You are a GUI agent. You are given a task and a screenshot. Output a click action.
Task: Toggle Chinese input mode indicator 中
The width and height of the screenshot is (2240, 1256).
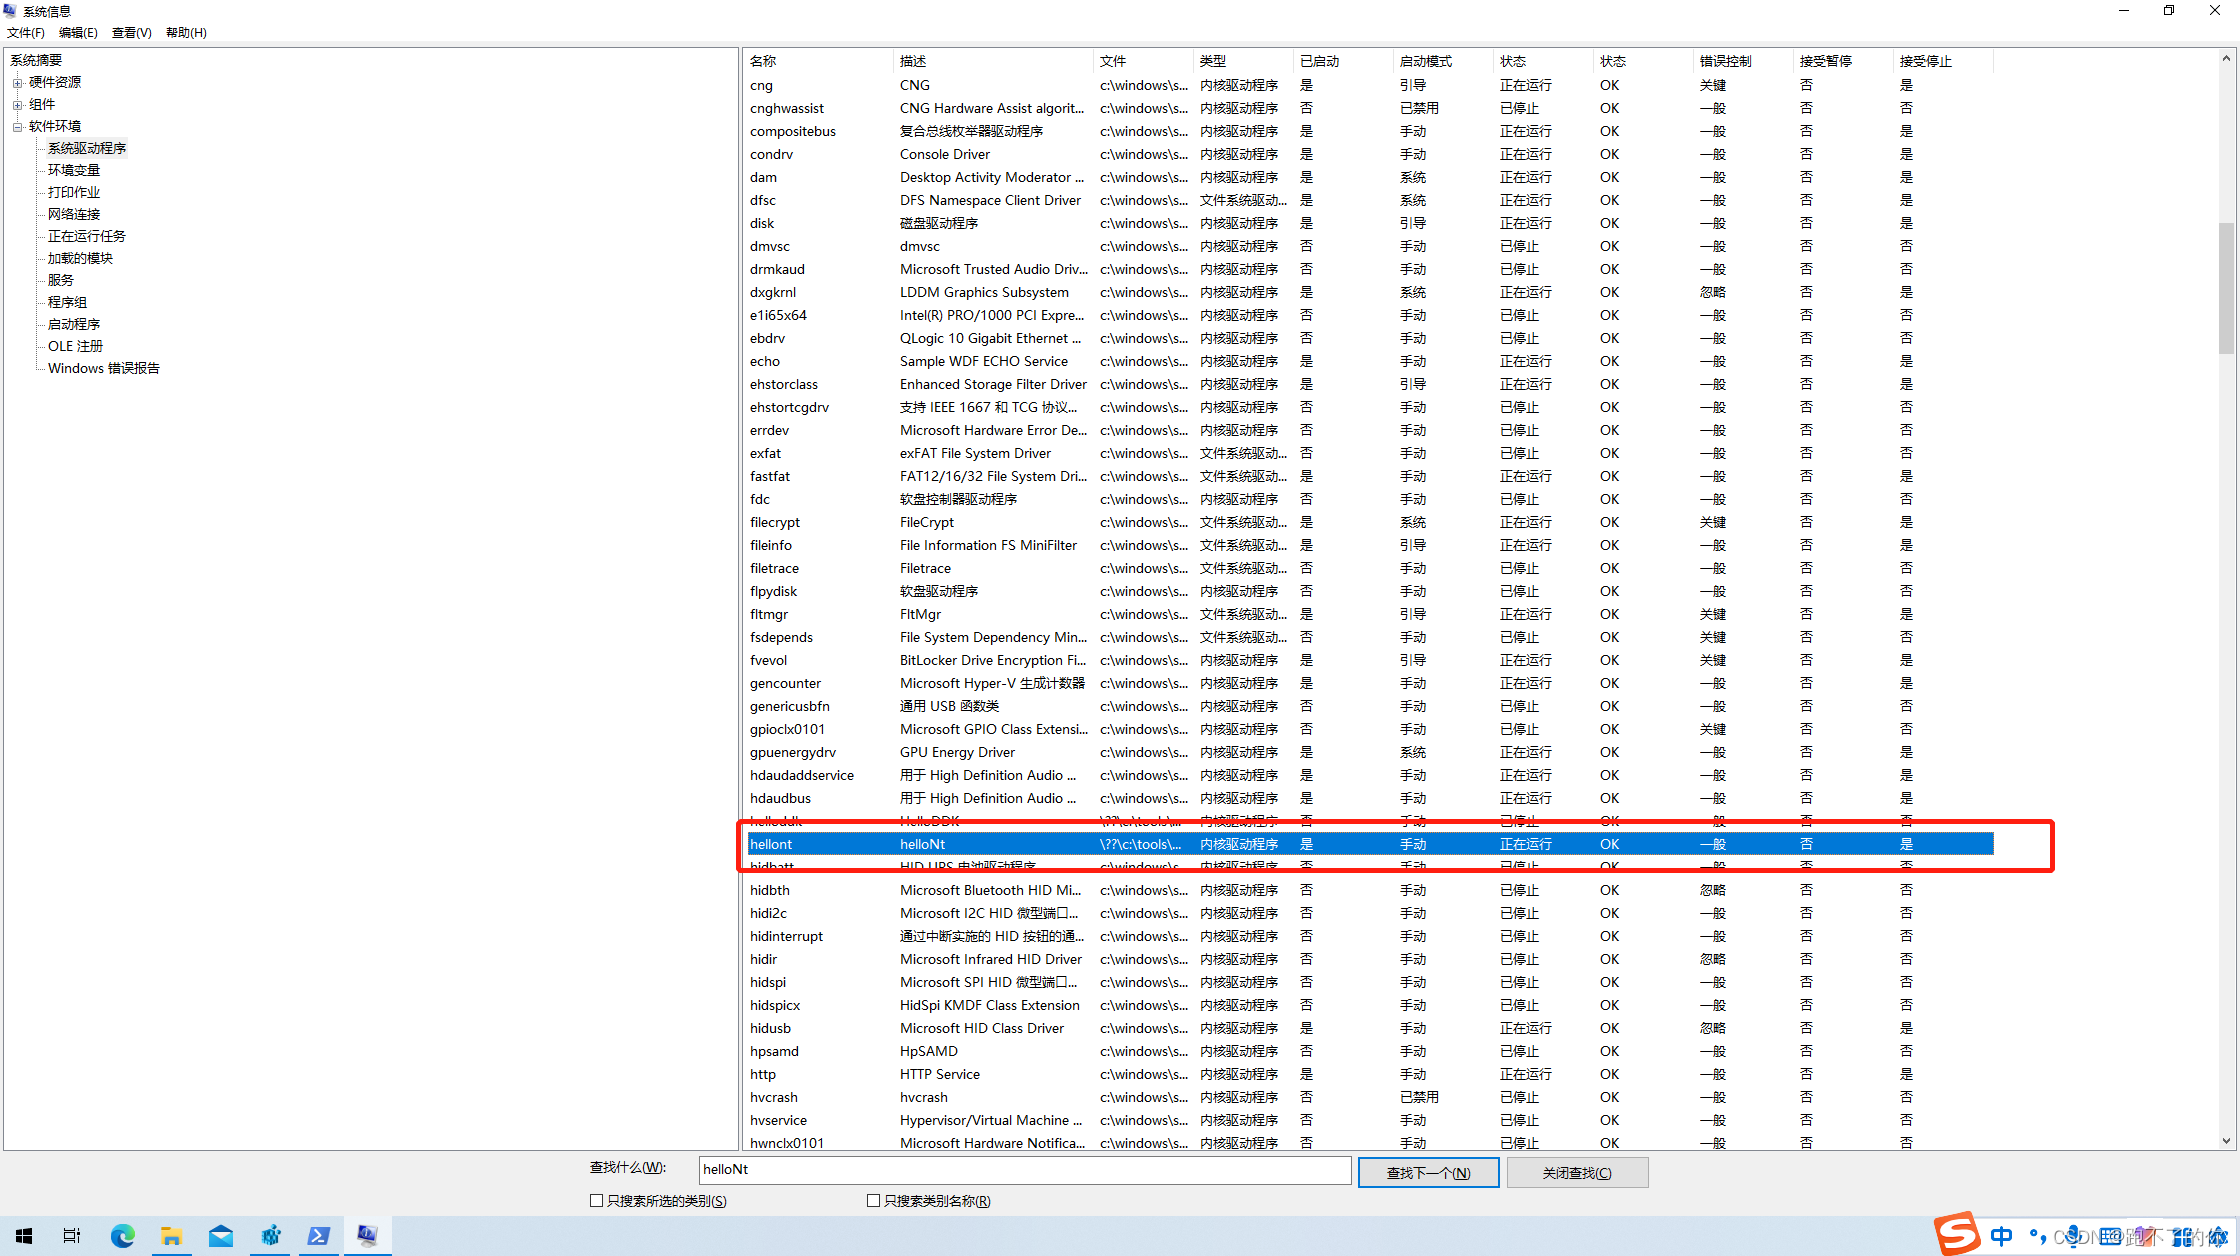tap(2001, 1237)
